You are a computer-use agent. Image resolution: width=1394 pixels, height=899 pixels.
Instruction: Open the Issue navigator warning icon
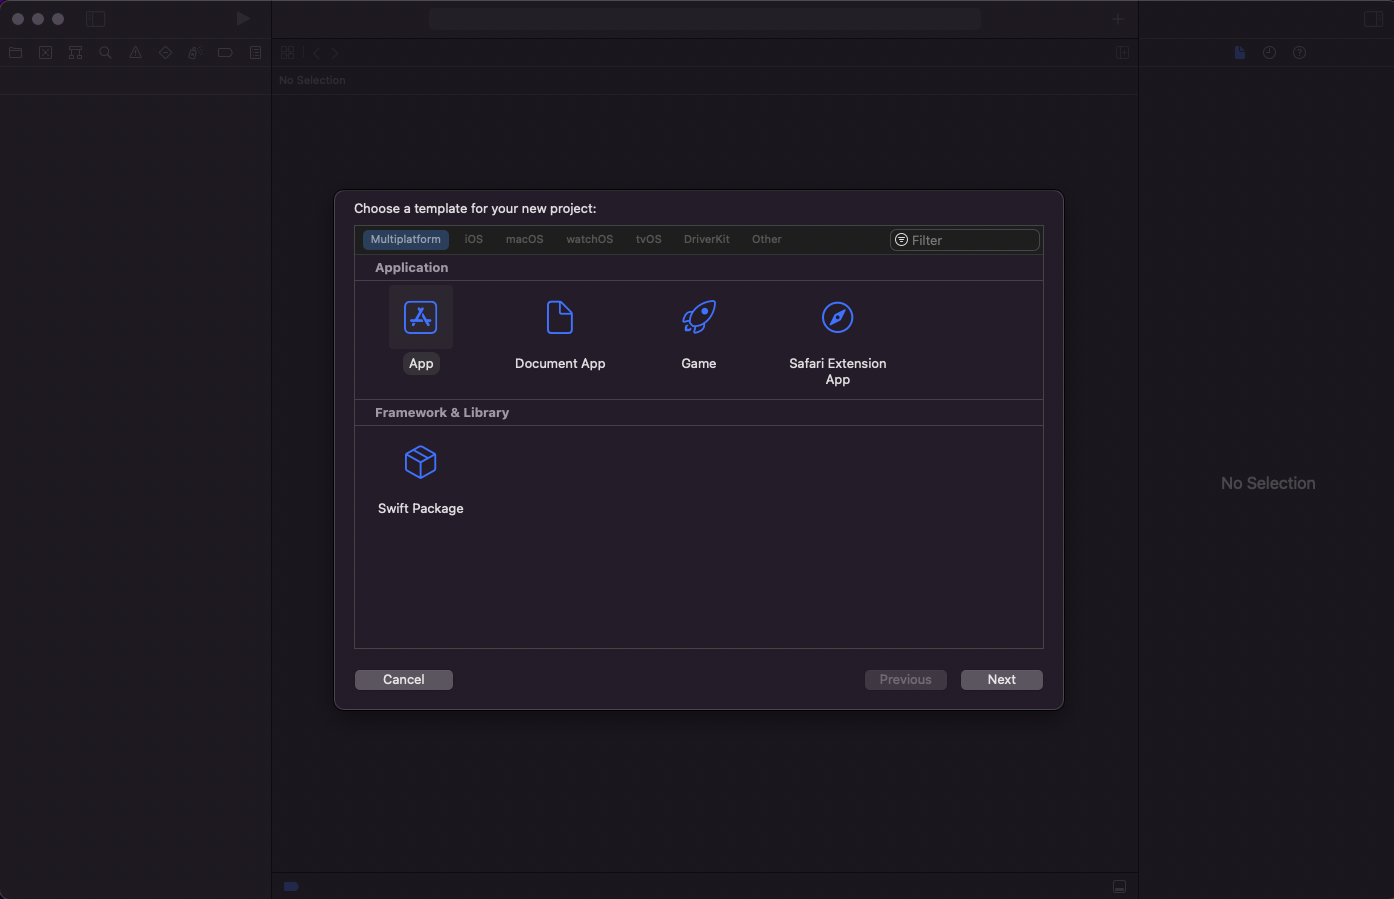click(135, 53)
